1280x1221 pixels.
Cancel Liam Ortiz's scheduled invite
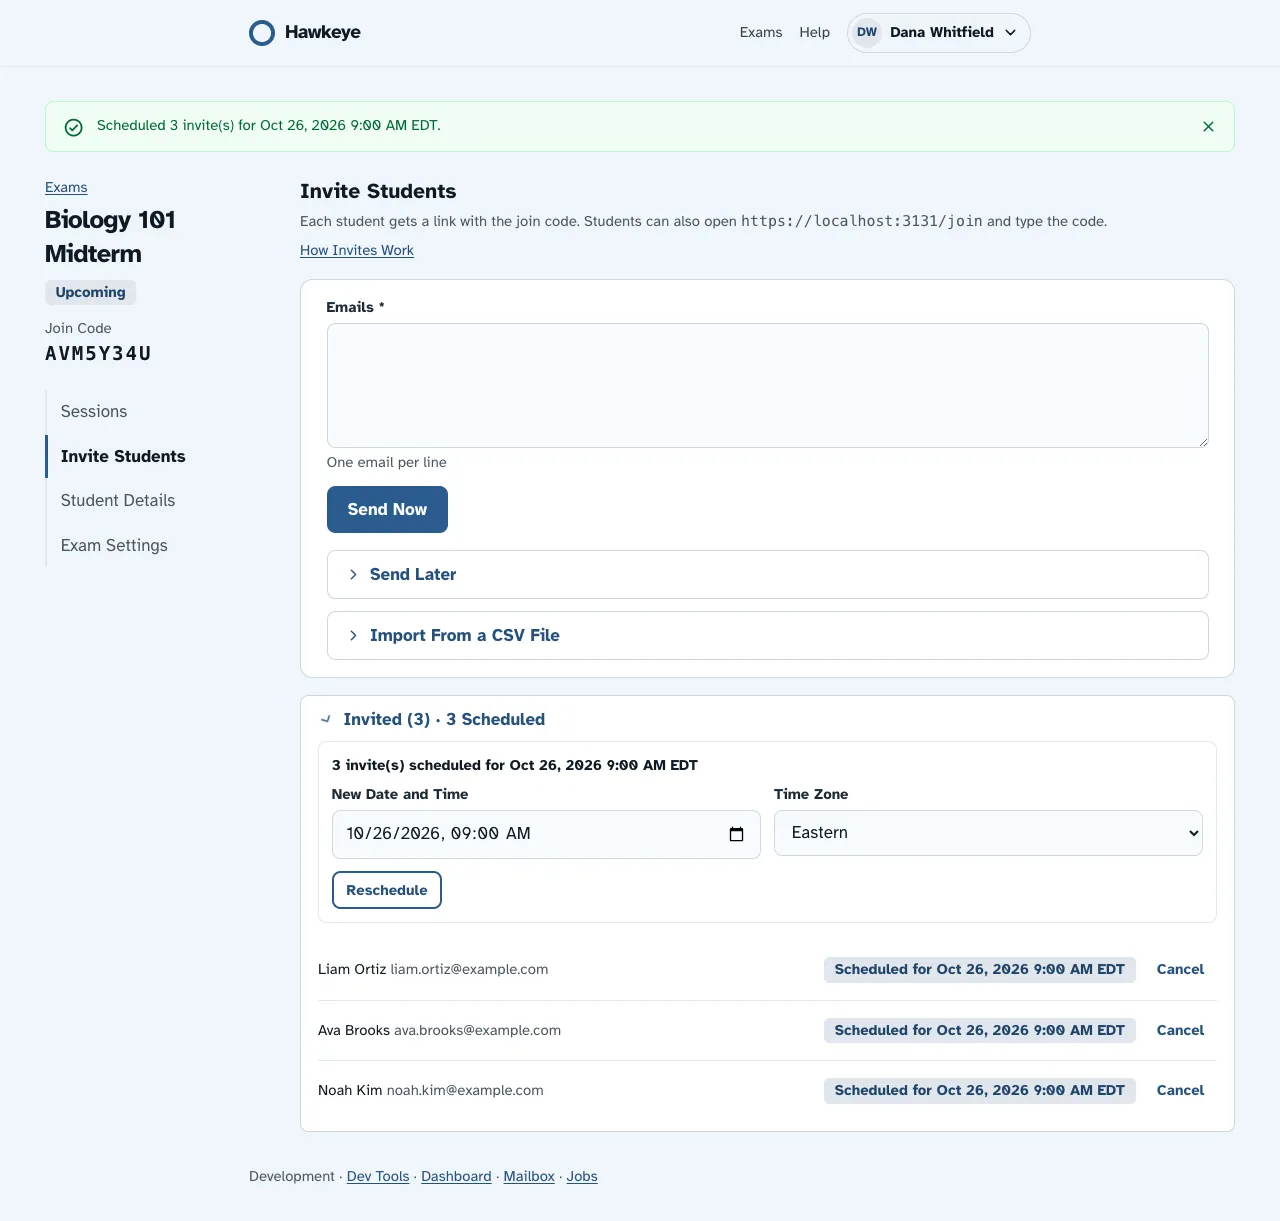1180,969
